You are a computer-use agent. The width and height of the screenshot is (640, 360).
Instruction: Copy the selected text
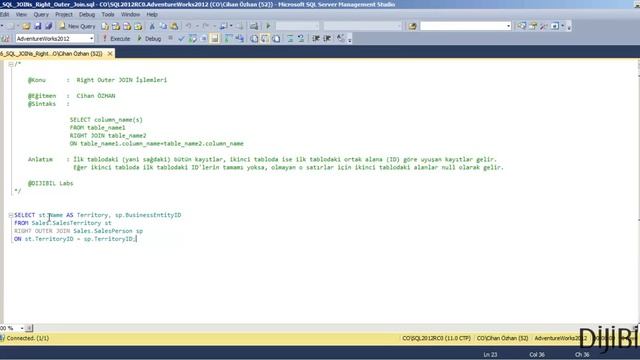coord(163,26)
